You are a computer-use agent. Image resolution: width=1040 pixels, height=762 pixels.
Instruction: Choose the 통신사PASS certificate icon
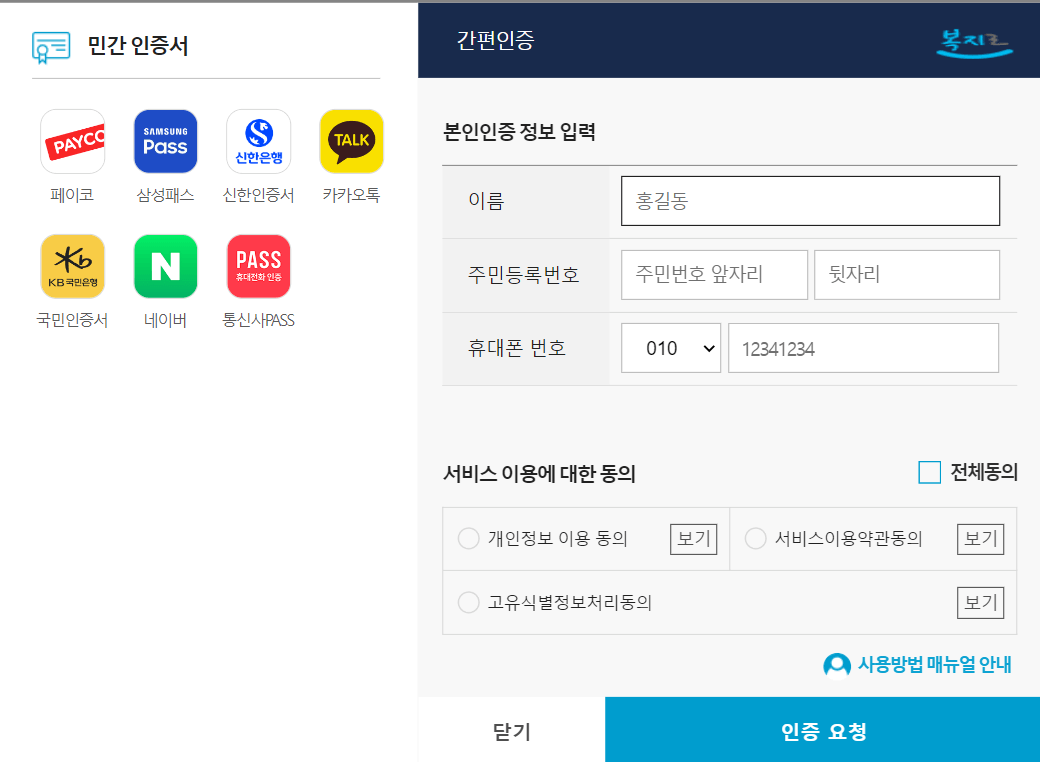(258, 266)
